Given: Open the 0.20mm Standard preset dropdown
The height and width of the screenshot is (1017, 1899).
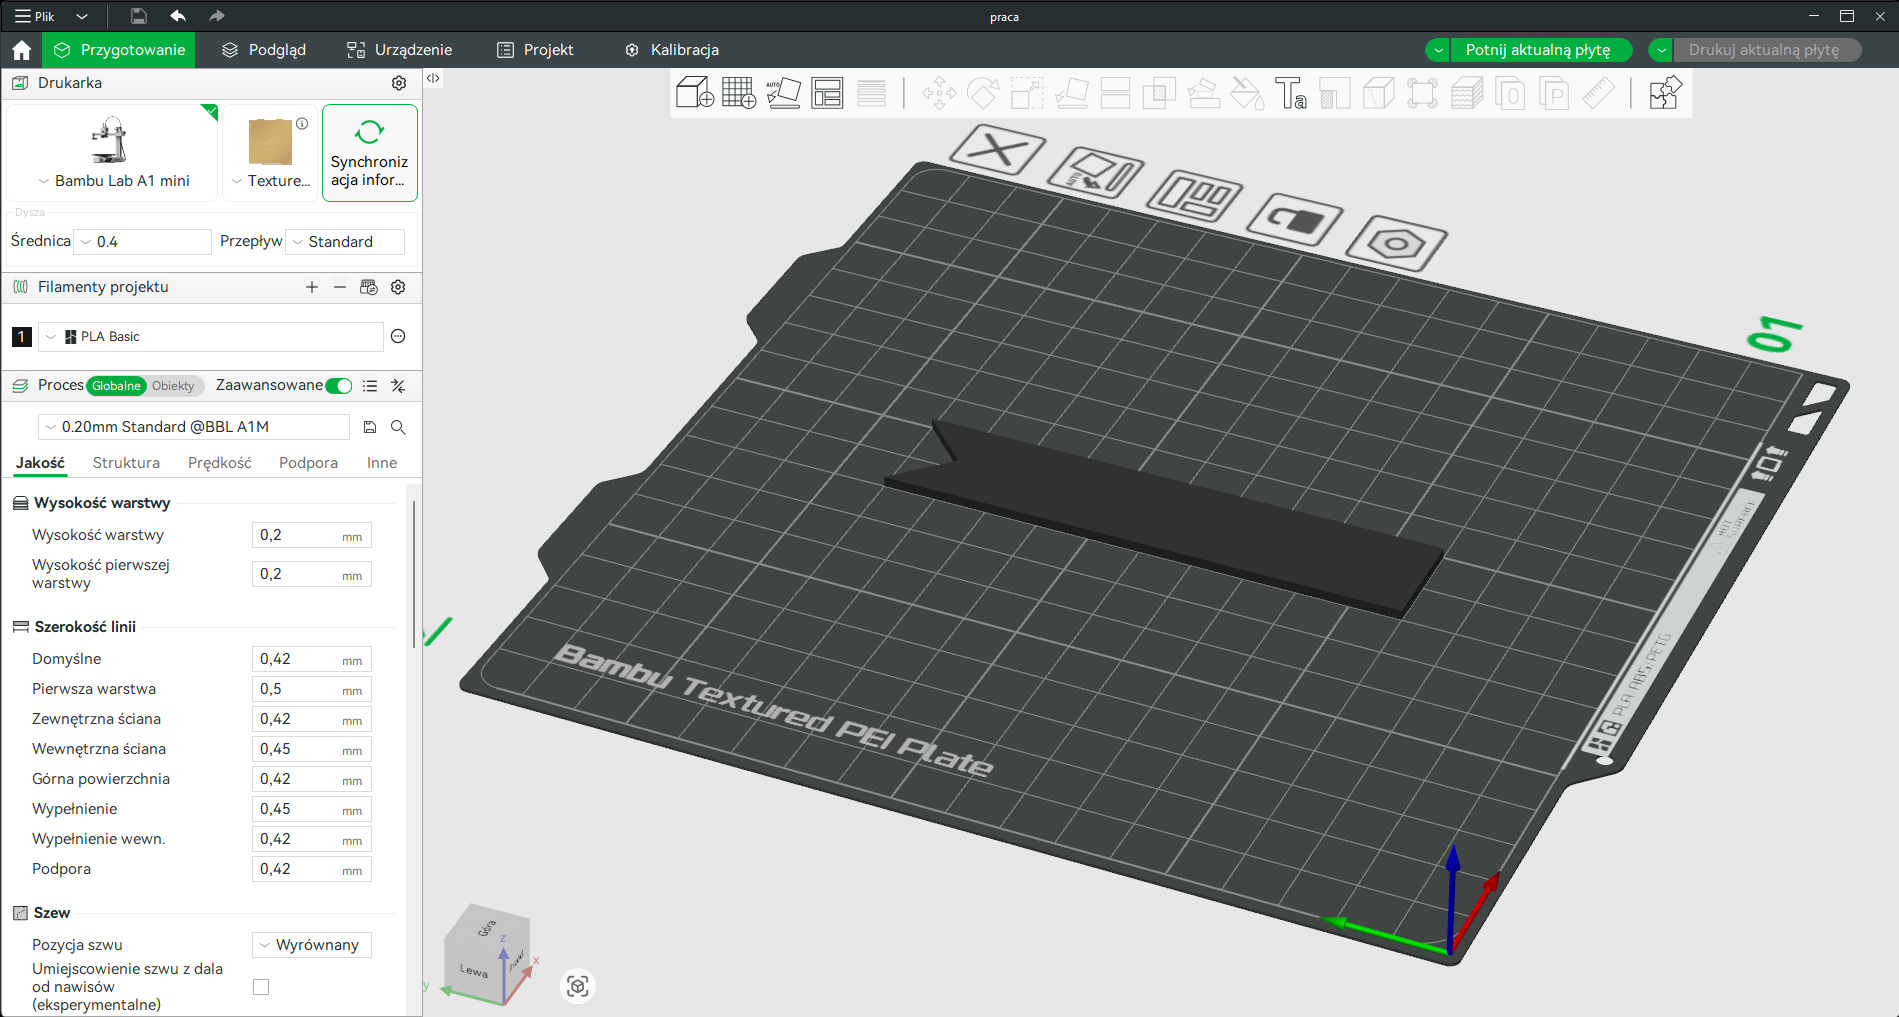Looking at the screenshot, I should pos(194,427).
